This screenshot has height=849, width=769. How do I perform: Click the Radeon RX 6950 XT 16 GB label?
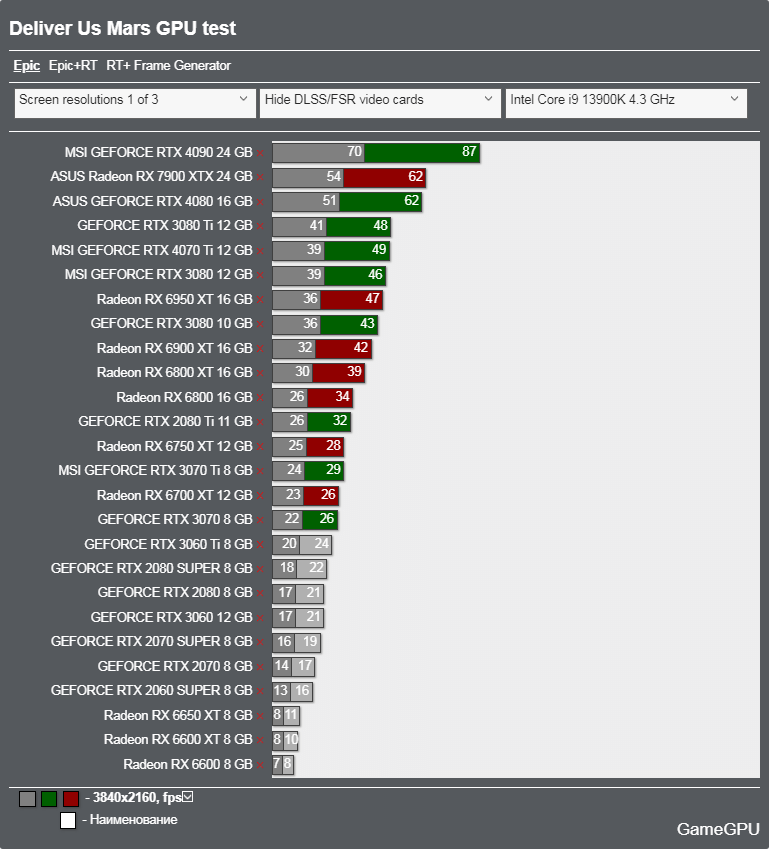175,299
